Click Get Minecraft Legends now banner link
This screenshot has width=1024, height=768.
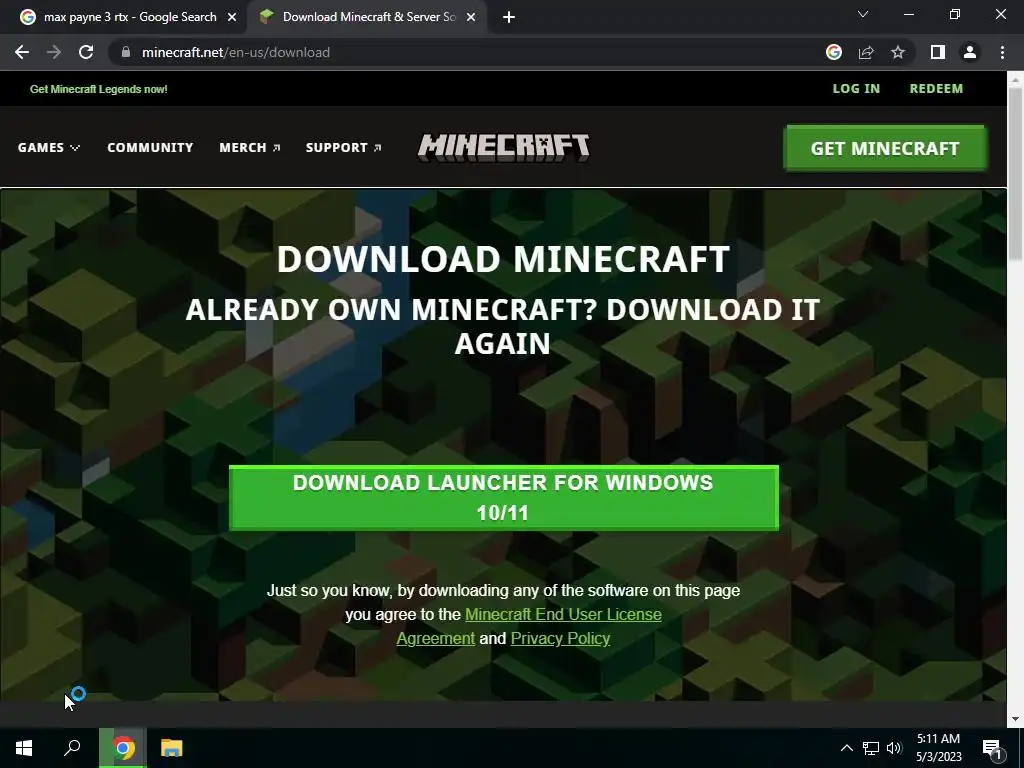tap(99, 89)
